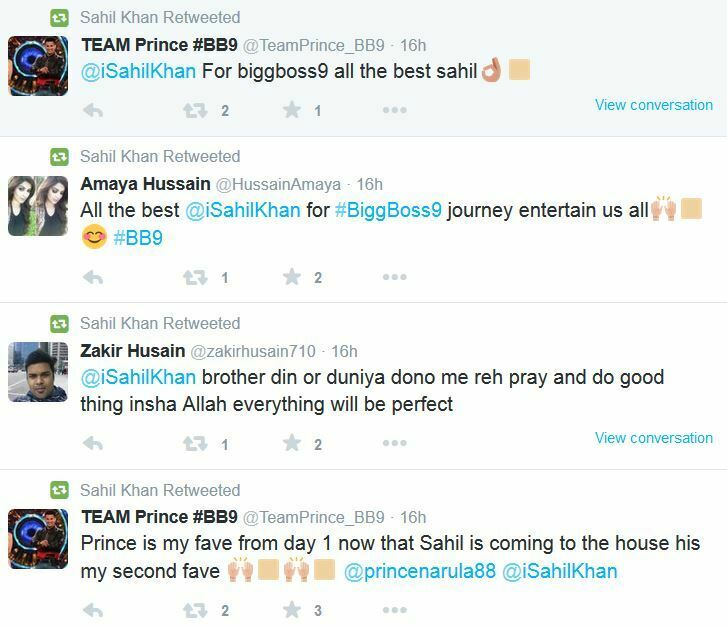Retweet the first TEAM Prince tweet
The height and width of the screenshot is (628, 727).
pos(195,110)
